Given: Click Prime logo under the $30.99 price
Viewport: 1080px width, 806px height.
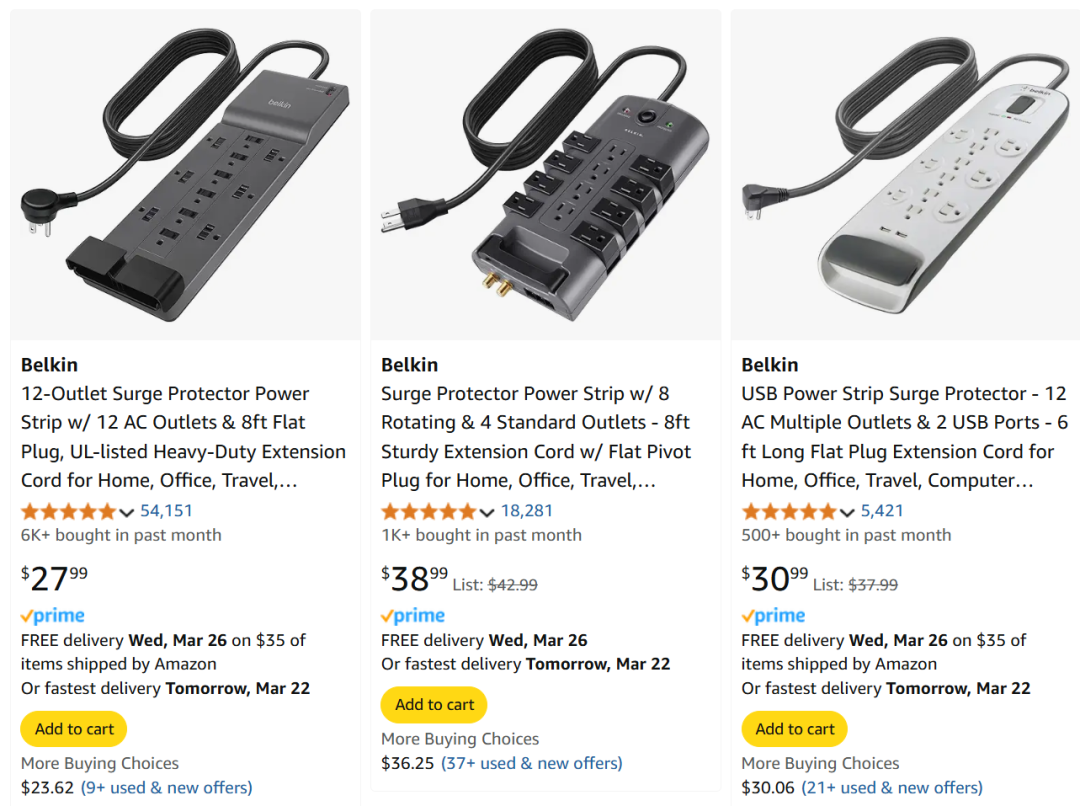Looking at the screenshot, I should click(x=773, y=616).
